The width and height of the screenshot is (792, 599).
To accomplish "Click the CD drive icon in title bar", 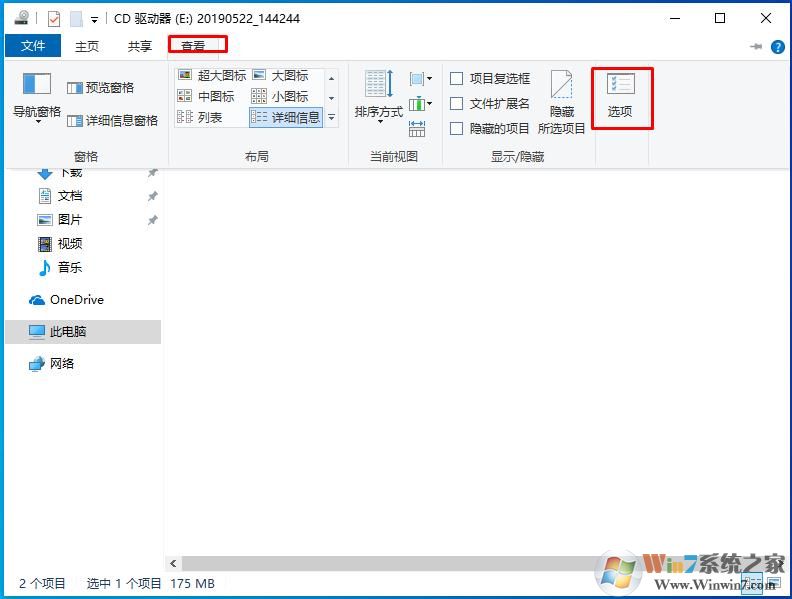I will tap(21, 18).
